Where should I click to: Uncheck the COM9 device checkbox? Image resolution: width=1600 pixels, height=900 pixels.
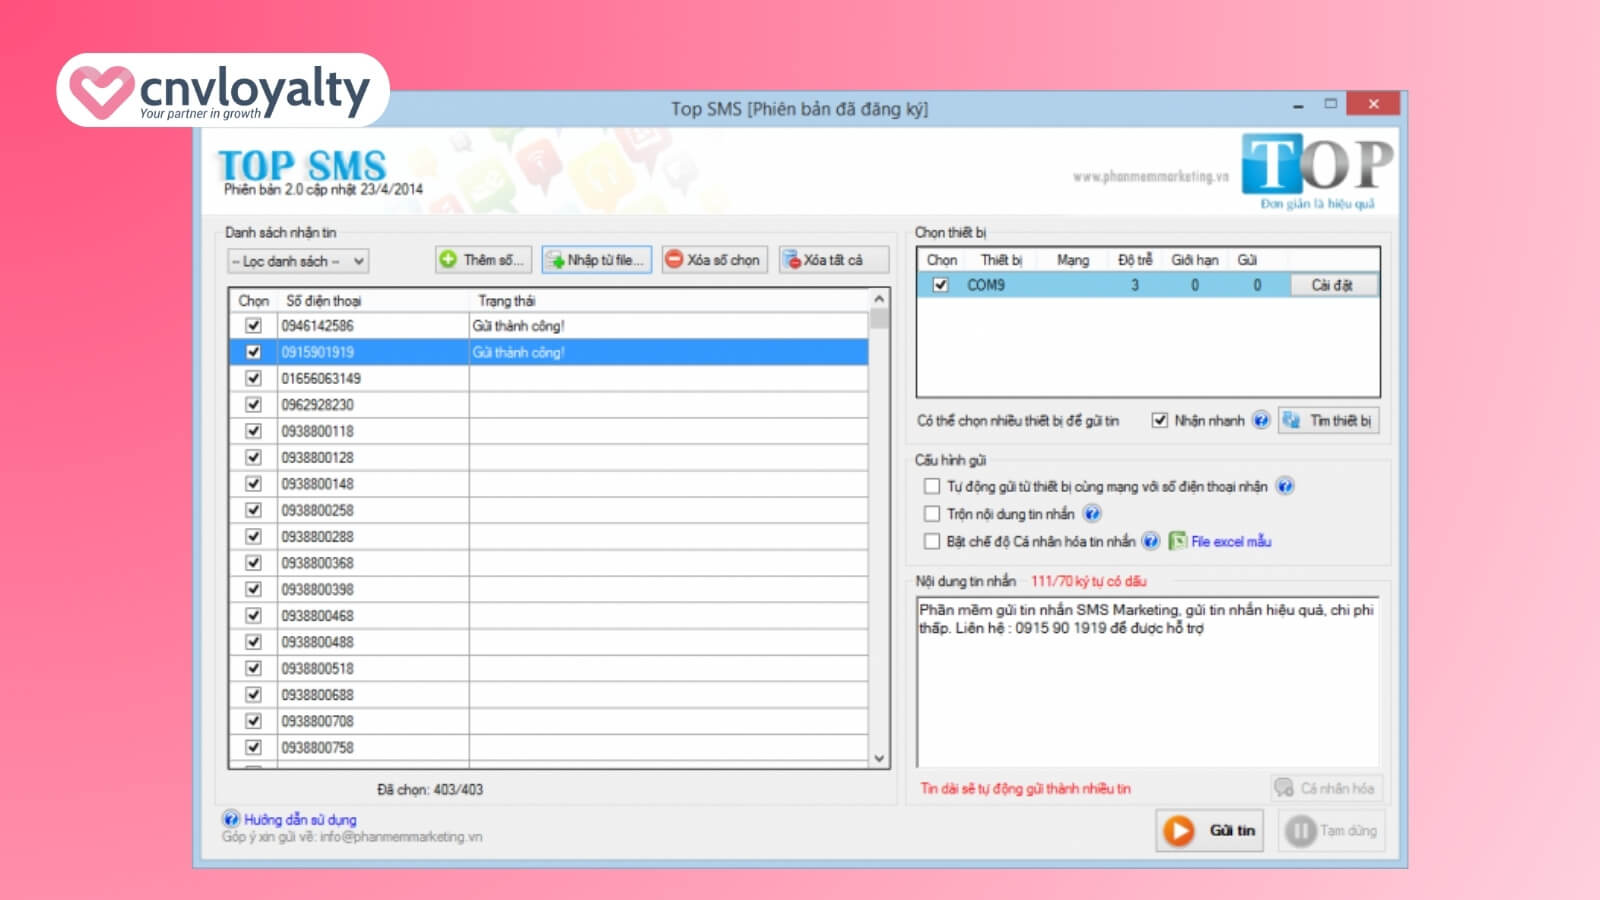click(940, 285)
